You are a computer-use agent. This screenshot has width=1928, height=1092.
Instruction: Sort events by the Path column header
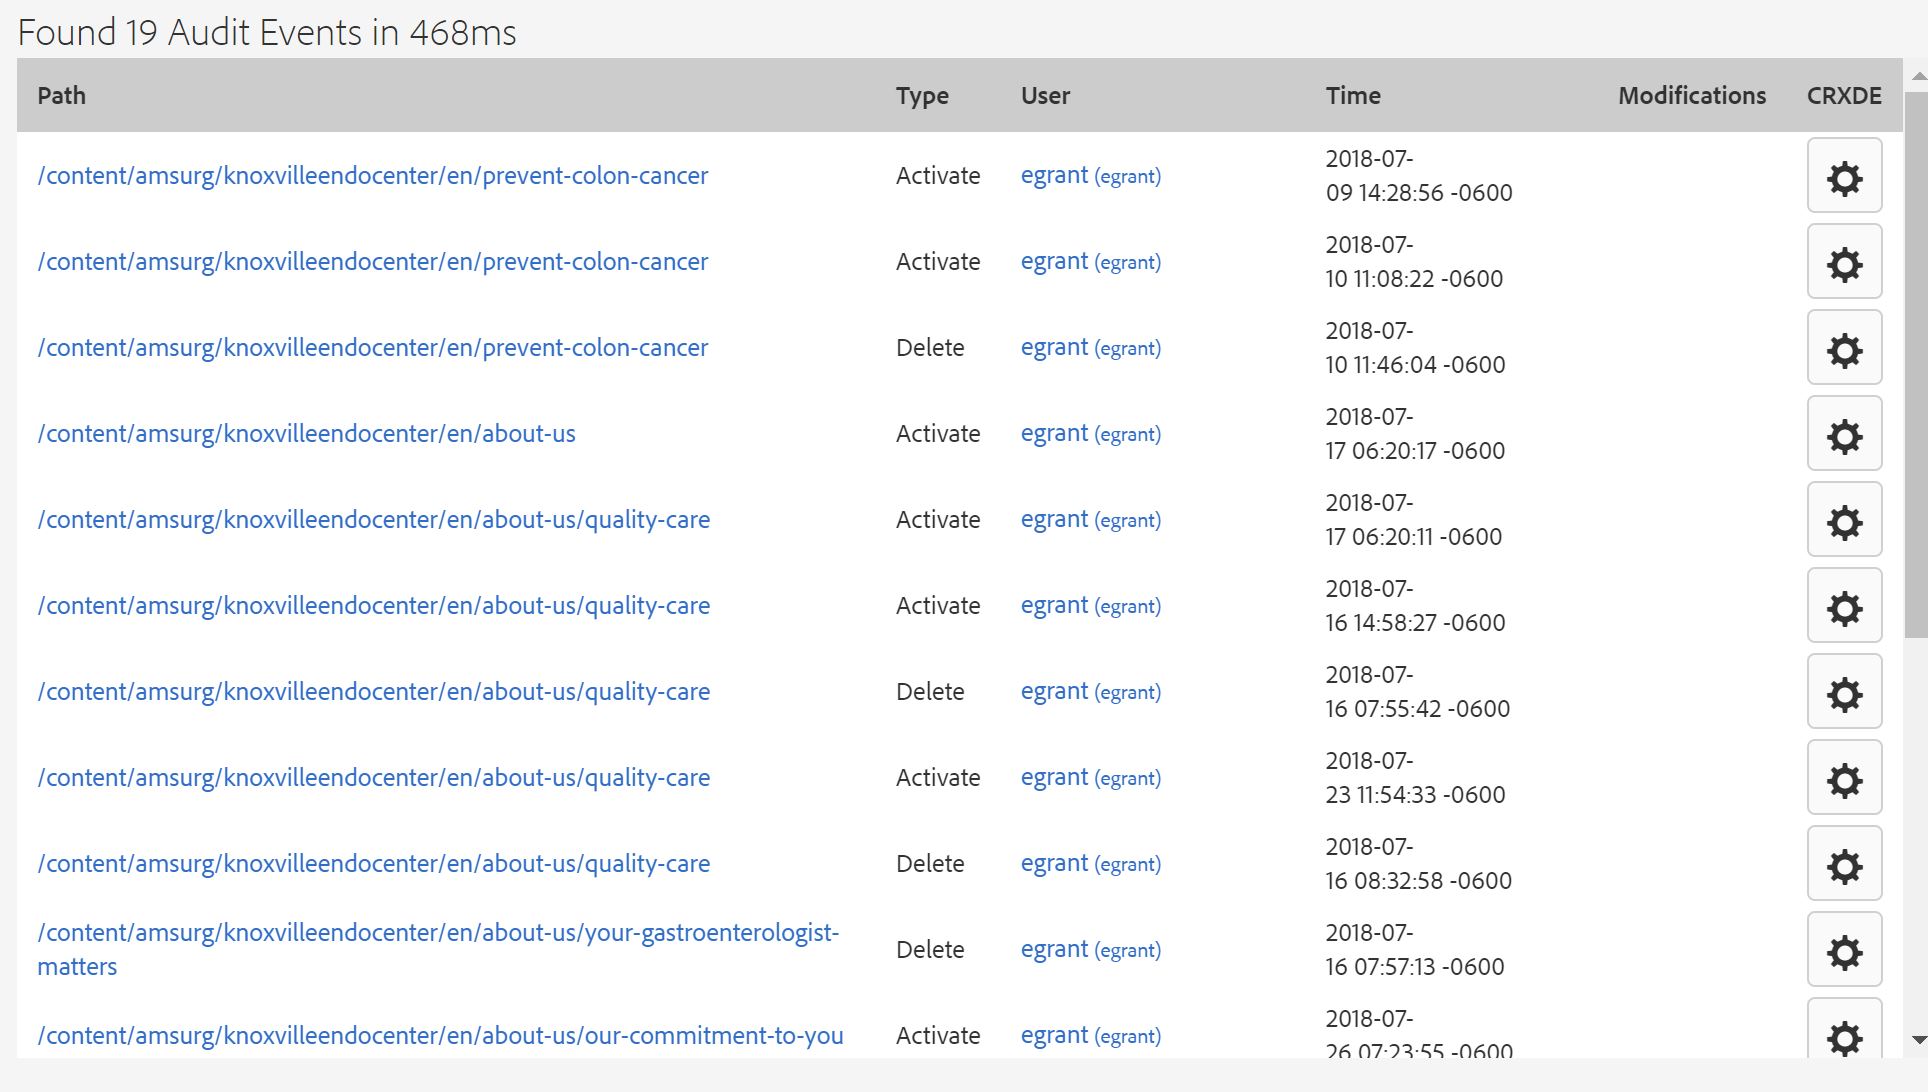[61, 96]
